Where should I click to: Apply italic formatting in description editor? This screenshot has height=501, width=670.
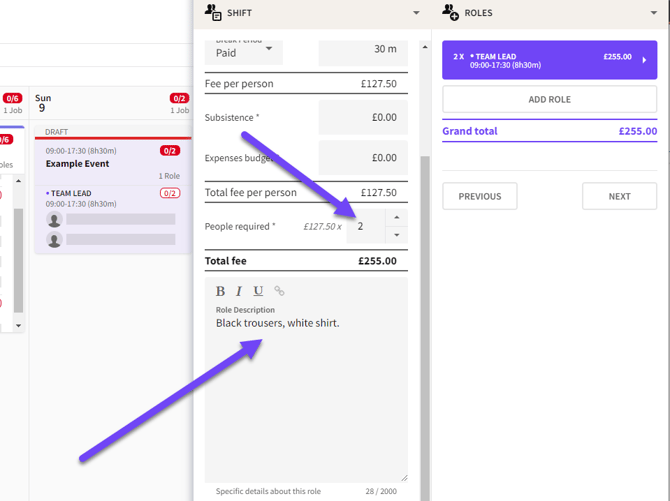point(239,292)
